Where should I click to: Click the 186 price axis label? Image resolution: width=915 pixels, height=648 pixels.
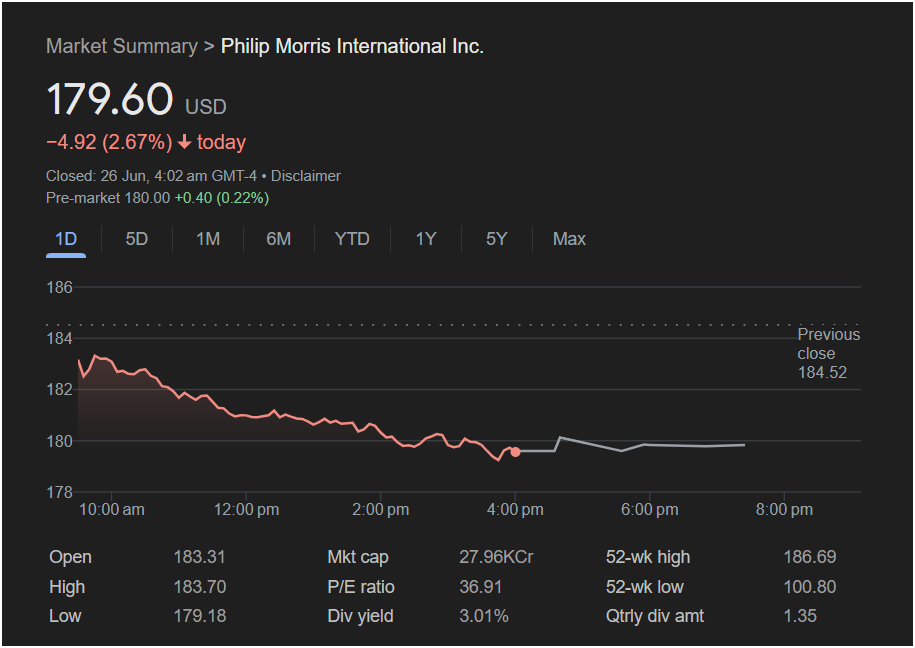[60, 287]
